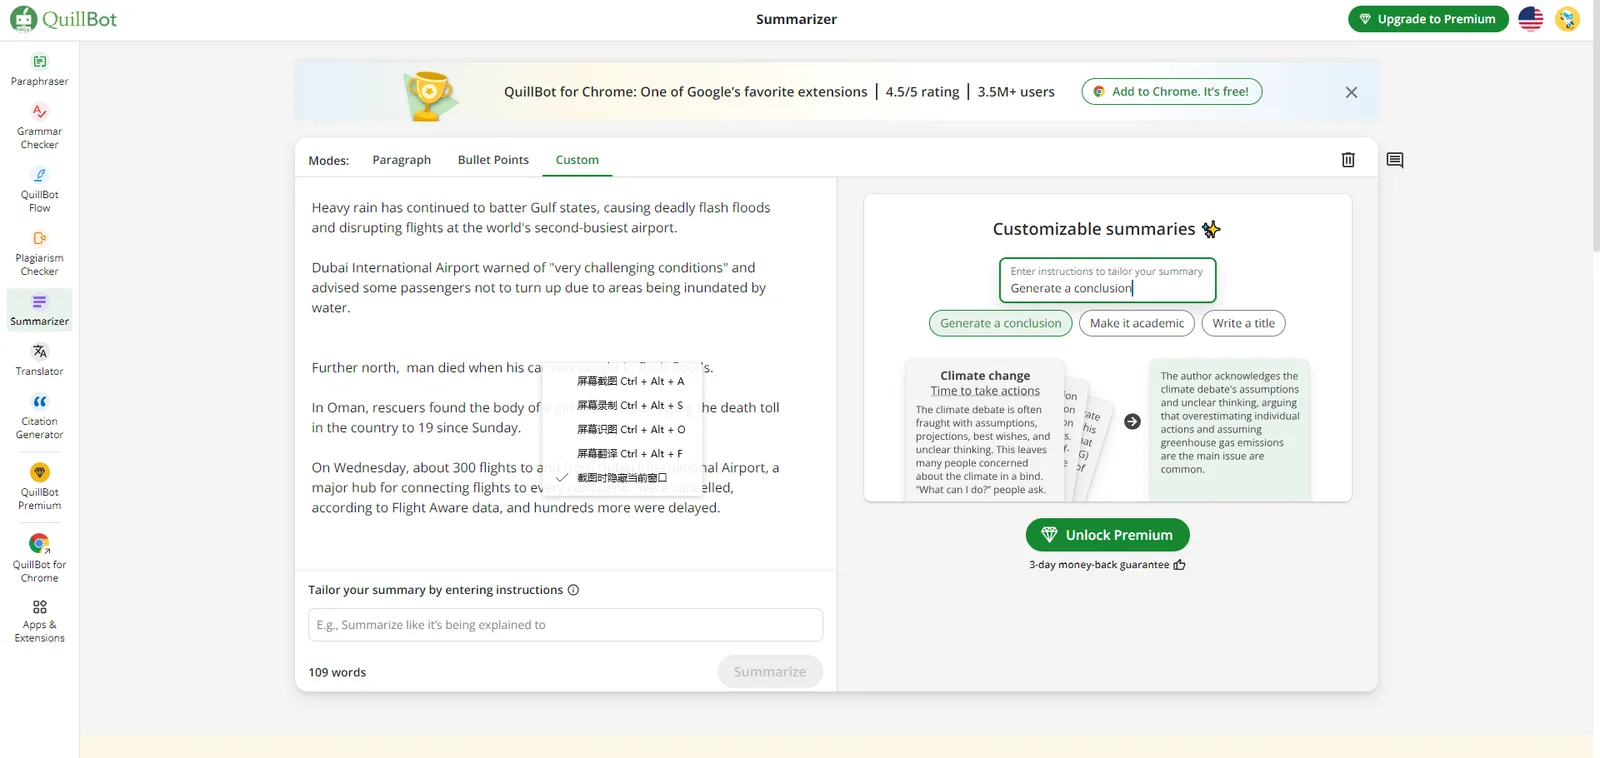Select the 'Make it academic' suggestion chip
This screenshot has height=758, width=1600.
click(x=1137, y=323)
